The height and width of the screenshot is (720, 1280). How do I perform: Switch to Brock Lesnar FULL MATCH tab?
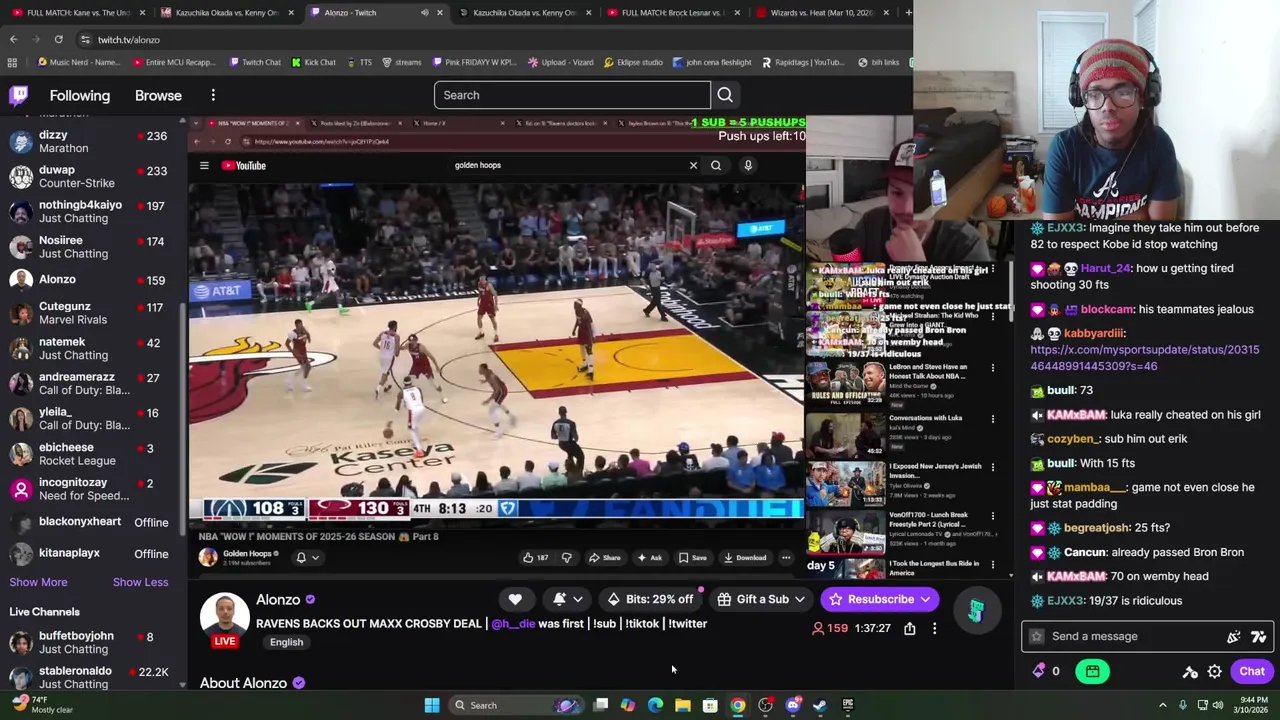672,13
